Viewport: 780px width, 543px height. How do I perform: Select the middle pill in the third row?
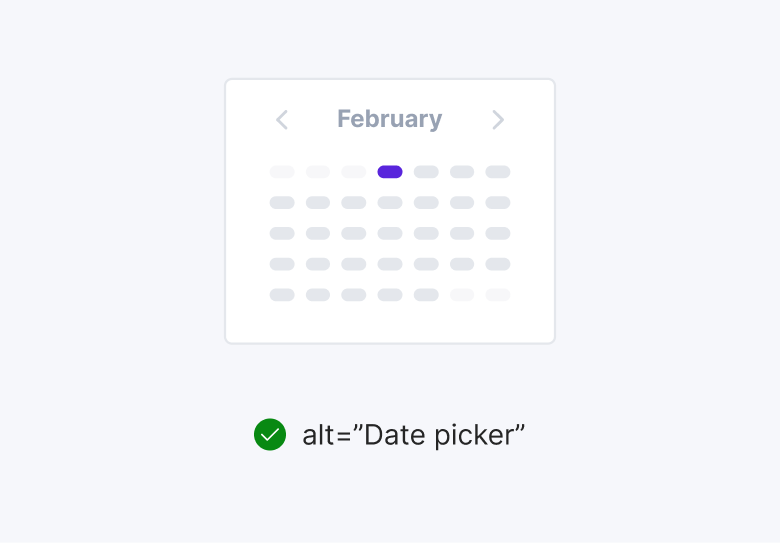coord(390,234)
